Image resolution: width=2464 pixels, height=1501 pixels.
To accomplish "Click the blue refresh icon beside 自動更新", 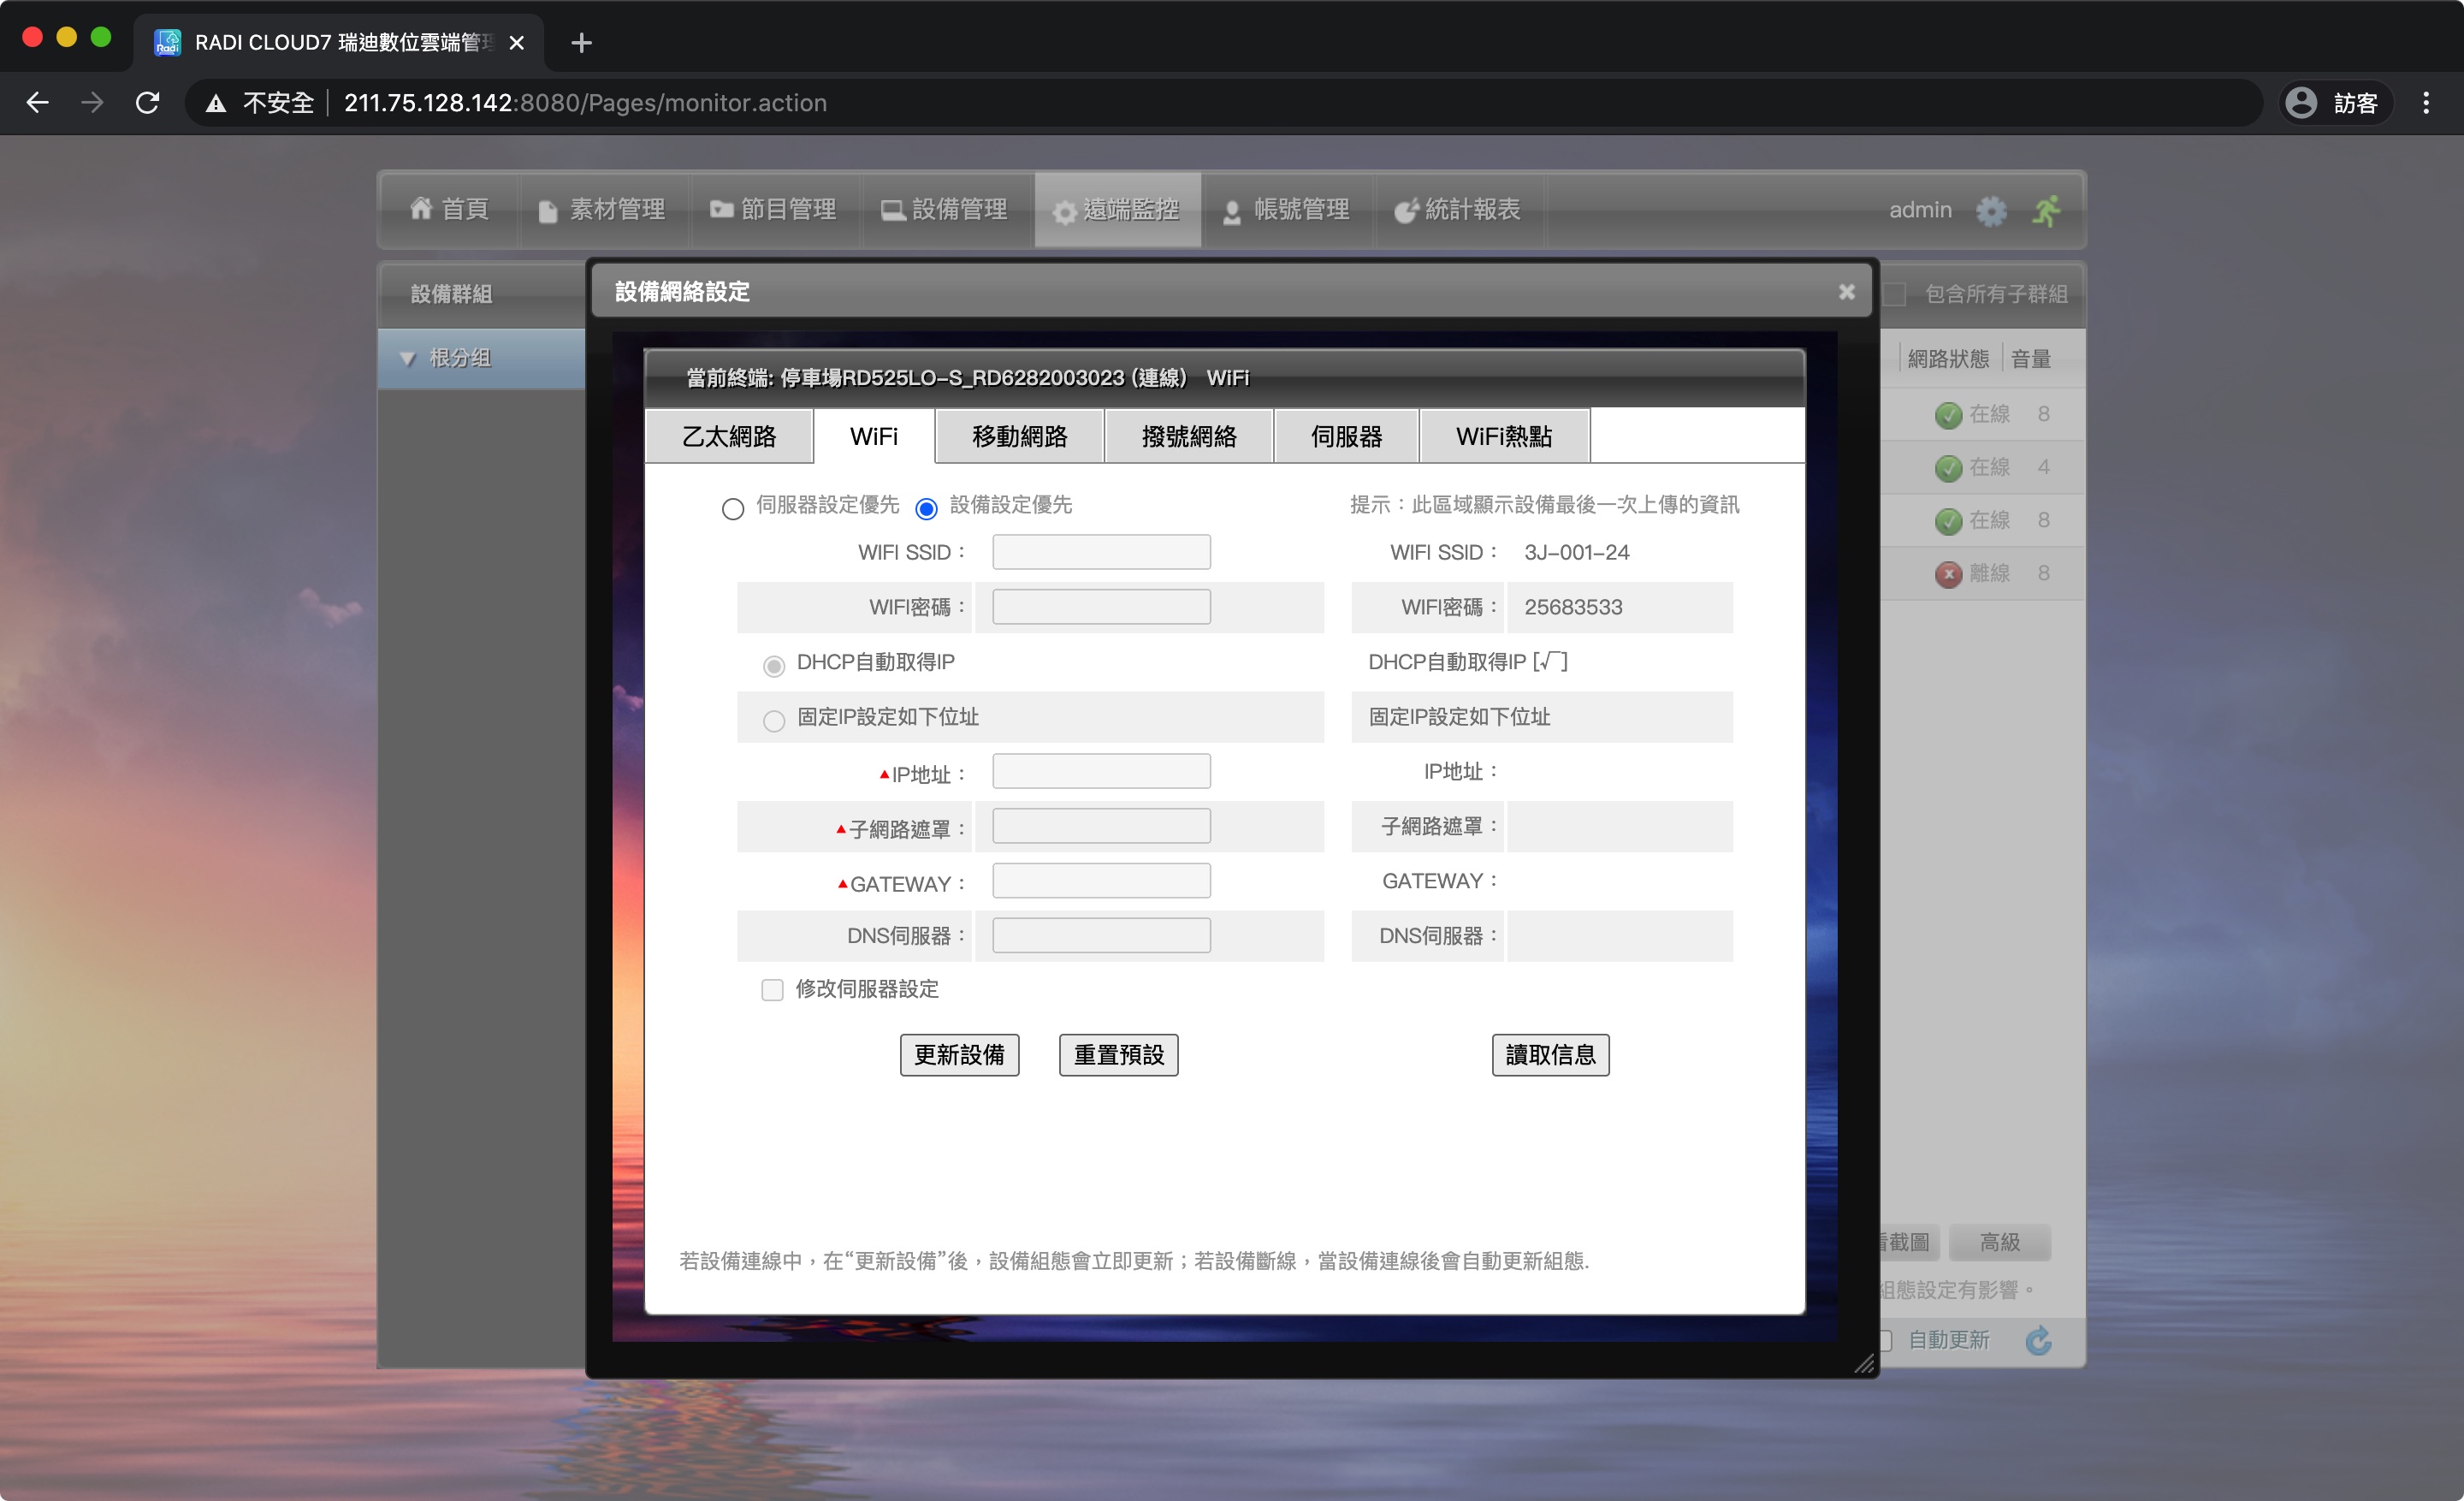I will coord(2038,1340).
